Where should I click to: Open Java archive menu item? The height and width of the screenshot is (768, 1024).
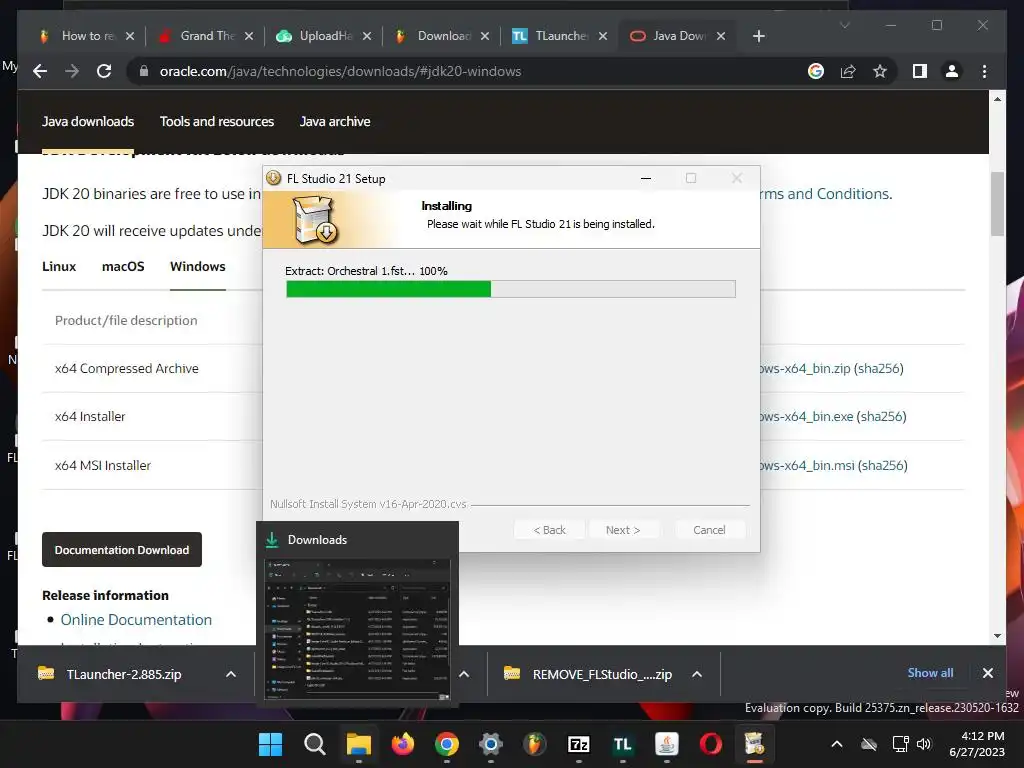(335, 121)
